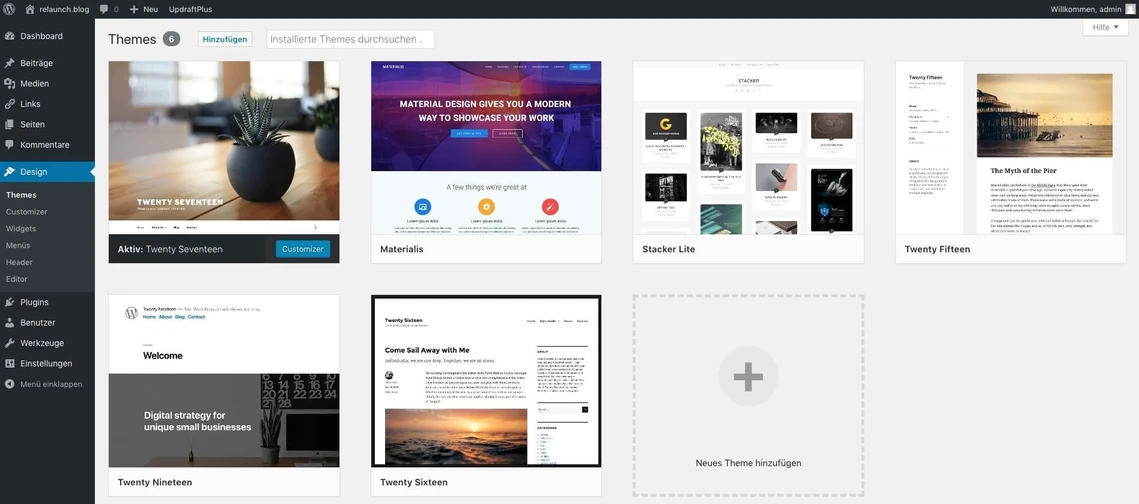The height and width of the screenshot is (504, 1139).
Task: Click the plus Neu icon in admin bar
Action: [x=134, y=9]
